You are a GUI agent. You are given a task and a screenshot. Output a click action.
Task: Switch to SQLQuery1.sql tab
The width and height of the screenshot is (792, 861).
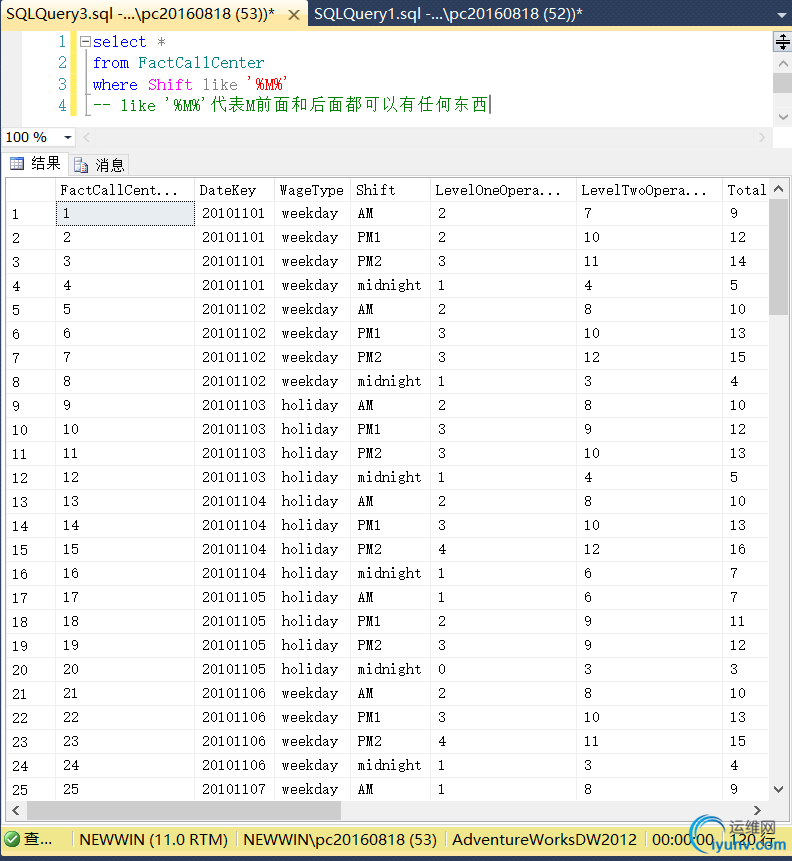[448, 14]
